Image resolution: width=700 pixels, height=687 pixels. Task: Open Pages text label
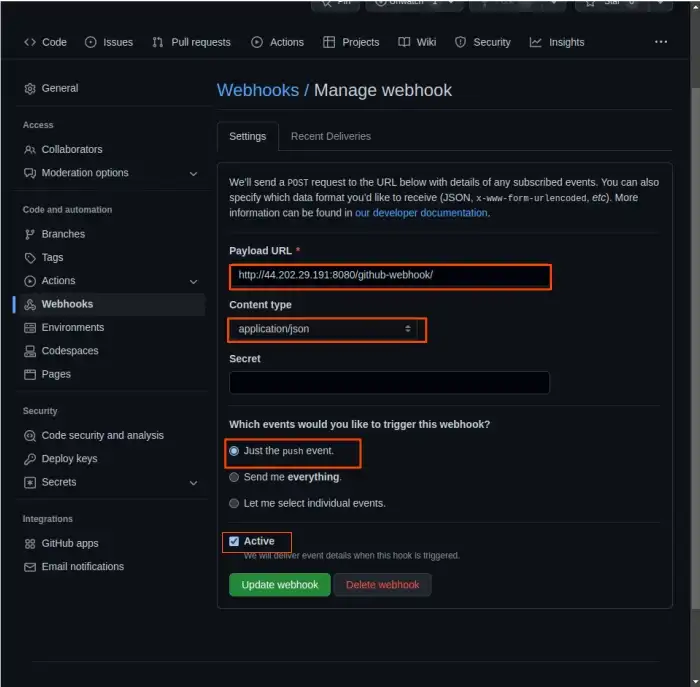[56, 374]
